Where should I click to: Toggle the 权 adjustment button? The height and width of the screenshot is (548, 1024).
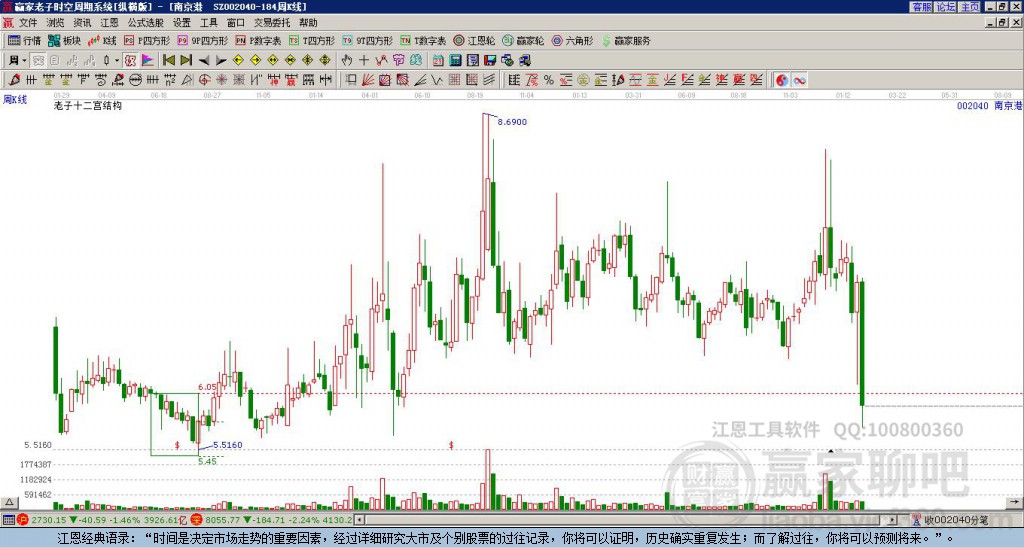130,61
